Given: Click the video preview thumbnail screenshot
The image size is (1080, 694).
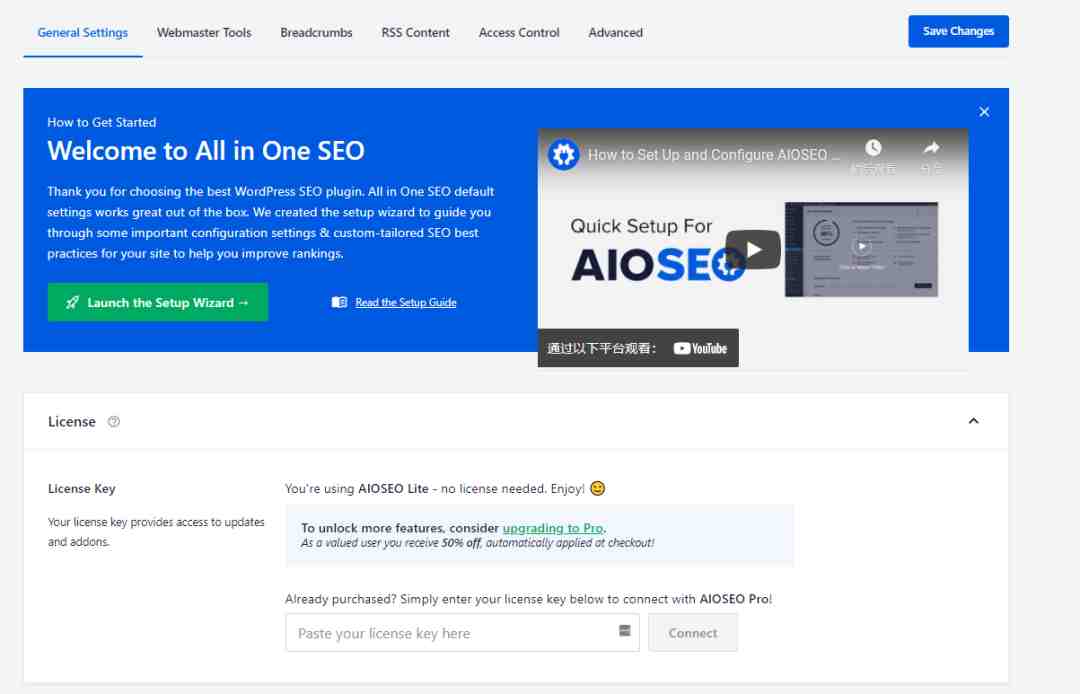Looking at the screenshot, I should coord(861,249).
